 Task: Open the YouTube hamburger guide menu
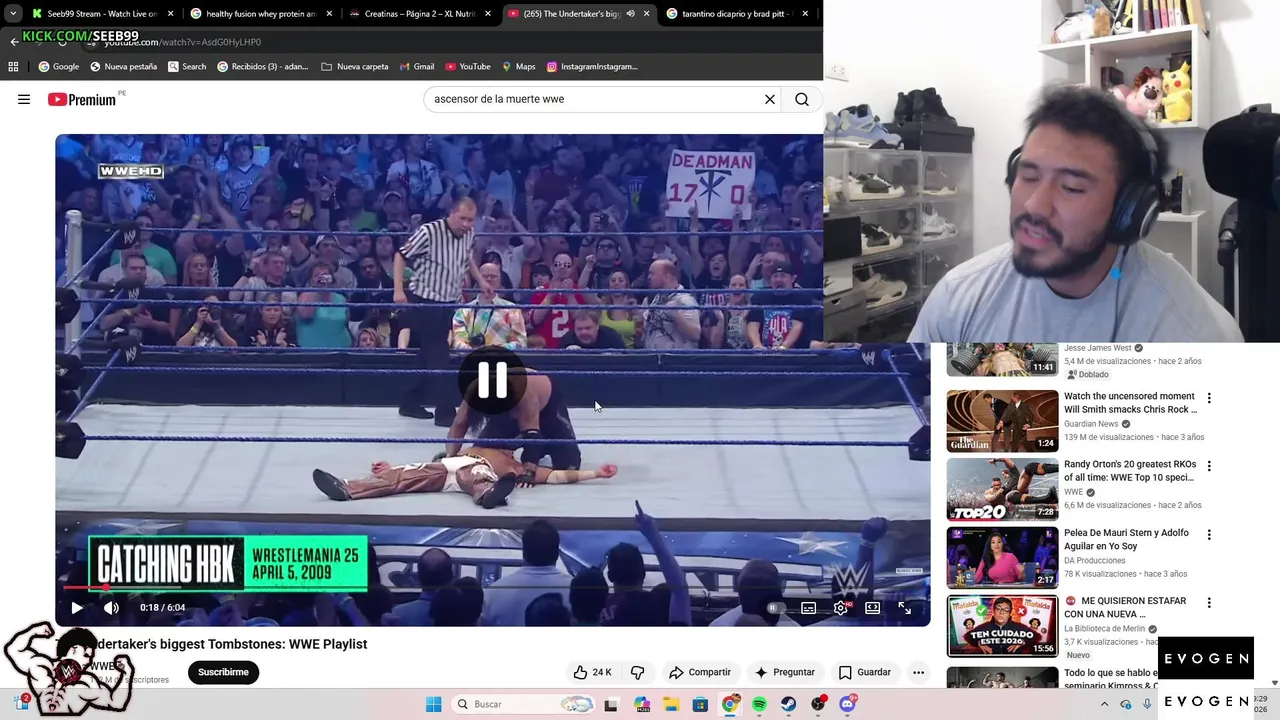(24, 99)
